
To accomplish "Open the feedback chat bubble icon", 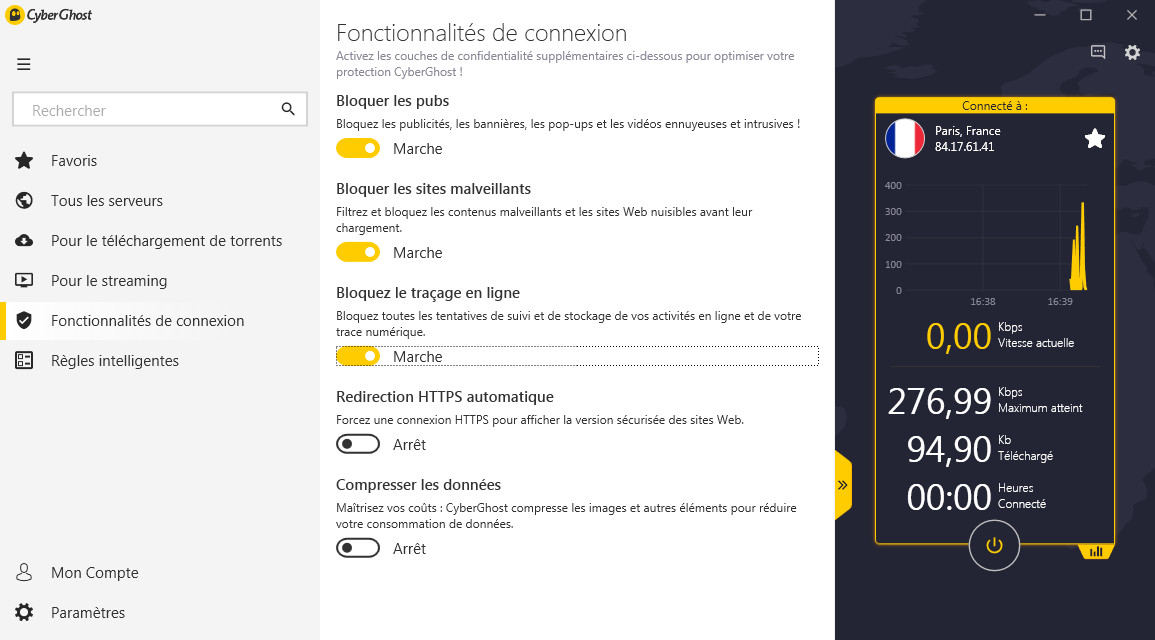I will pyautogui.click(x=1098, y=52).
